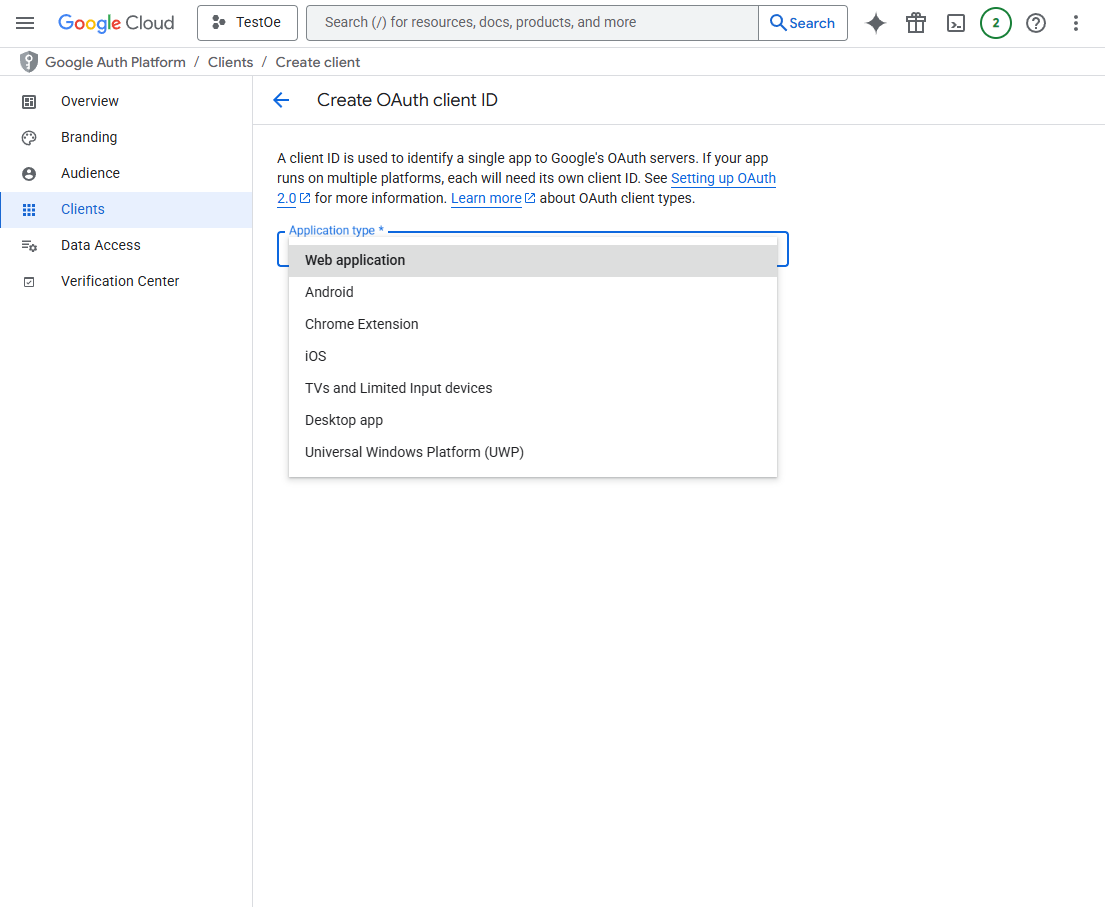Open the Setting up OAuth 2.0 link
Image resolution: width=1105 pixels, height=907 pixels.
click(723, 178)
